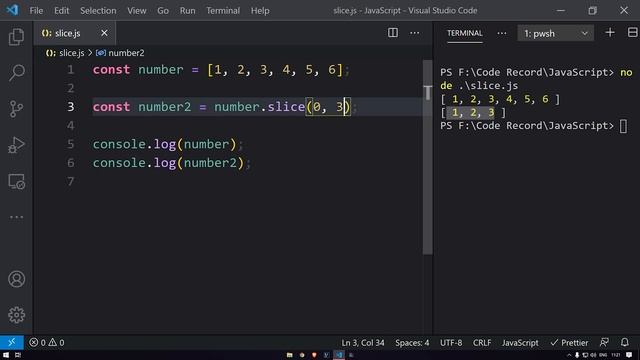
Task: Click highlighted '1, 2, 3' terminal output
Action: [471, 112]
